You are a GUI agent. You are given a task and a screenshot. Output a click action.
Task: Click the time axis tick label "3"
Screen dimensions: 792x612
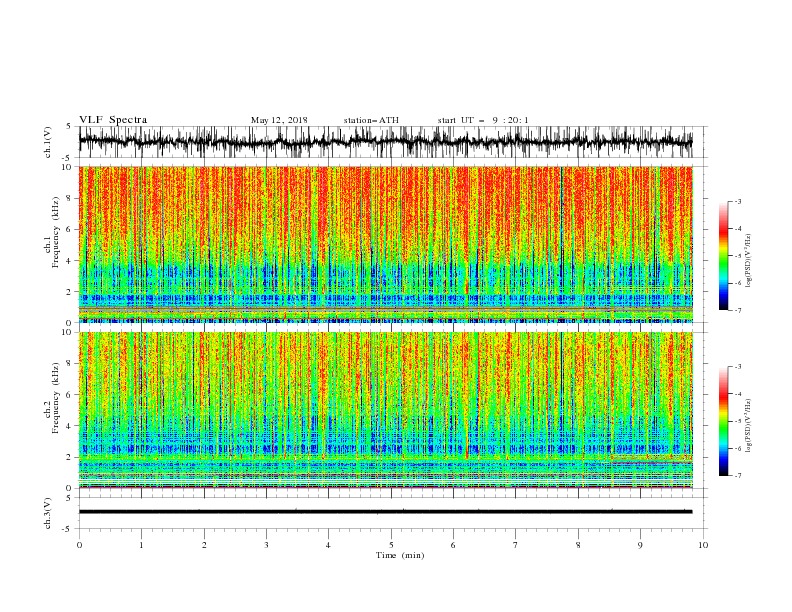[x=266, y=545]
